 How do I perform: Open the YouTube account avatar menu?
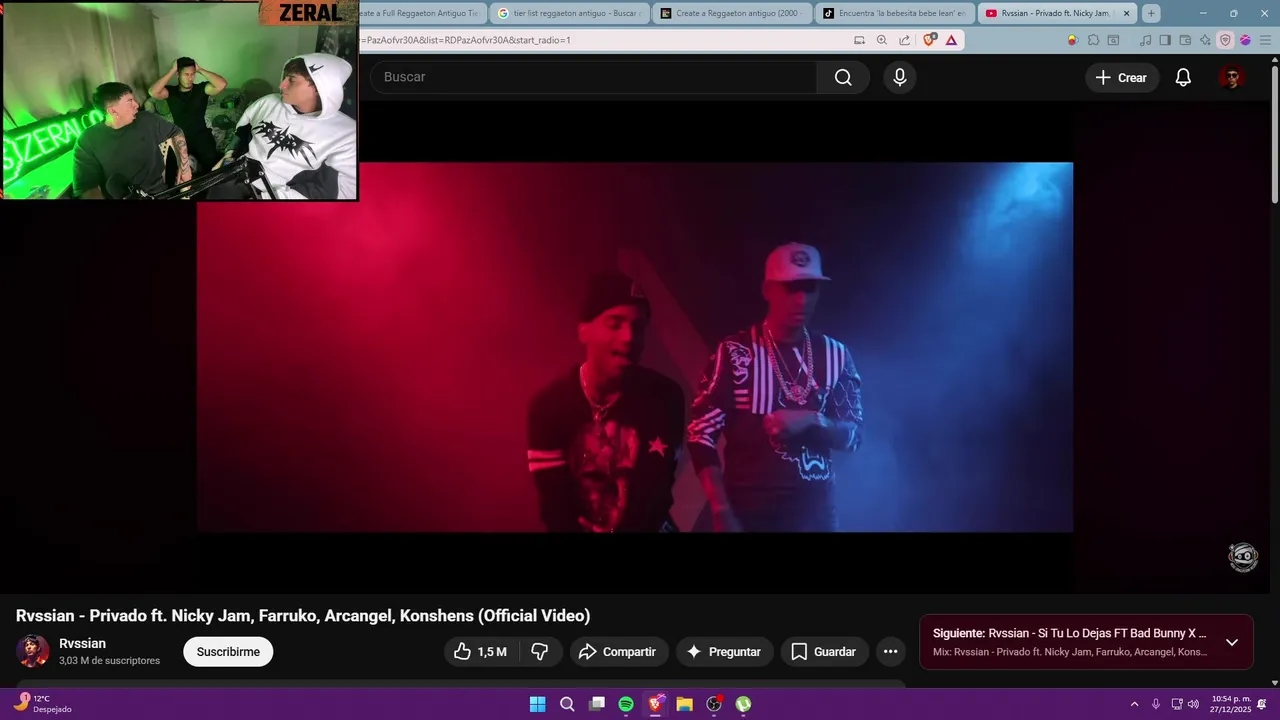point(1232,77)
